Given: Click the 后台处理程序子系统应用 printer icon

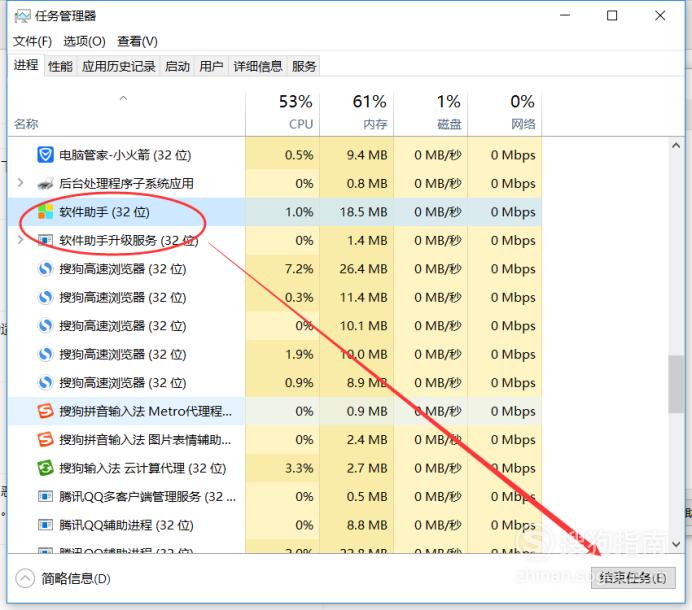Looking at the screenshot, I should tap(45, 183).
